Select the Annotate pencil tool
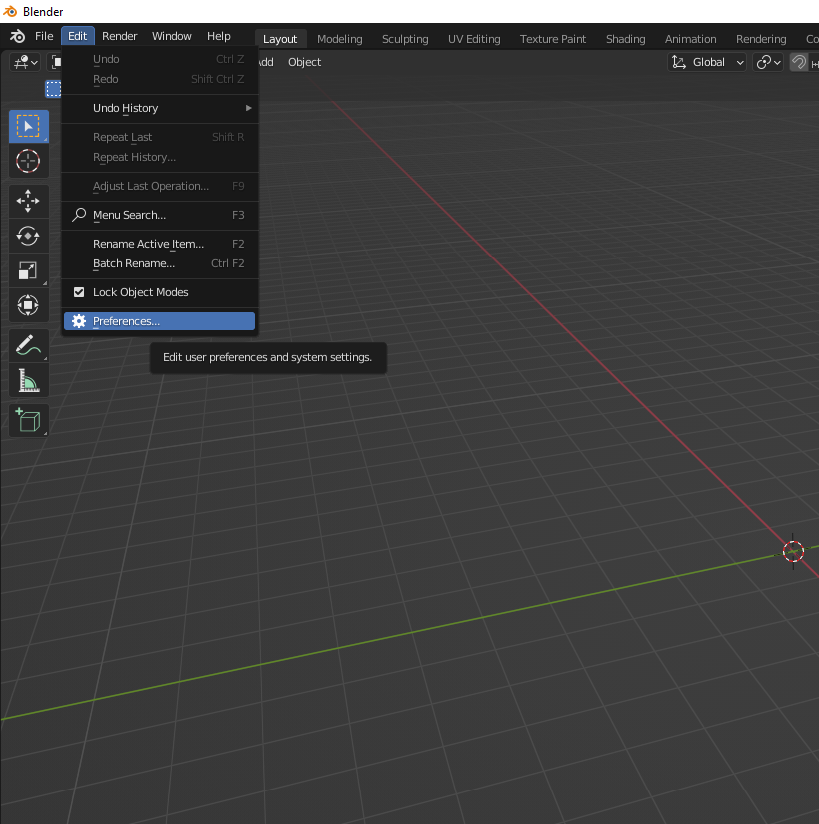Viewport: 819px width, 824px height. pyautogui.click(x=28, y=346)
